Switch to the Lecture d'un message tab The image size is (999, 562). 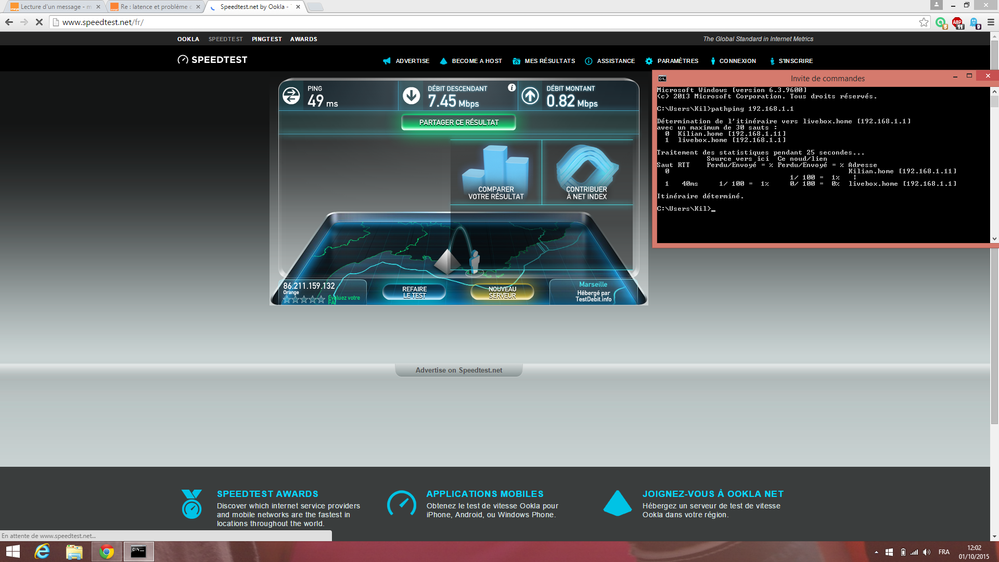(x=55, y=6)
